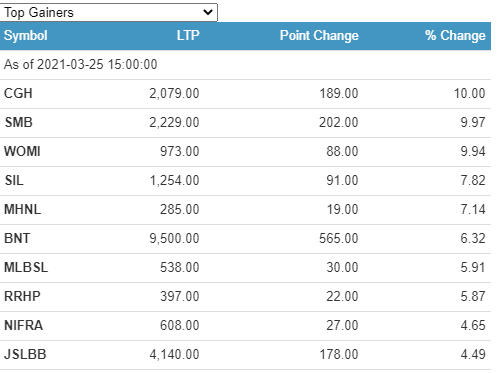Open MHNL stock details
The width and height of the screenshot is (499, 373).
[x=22, y=209]
